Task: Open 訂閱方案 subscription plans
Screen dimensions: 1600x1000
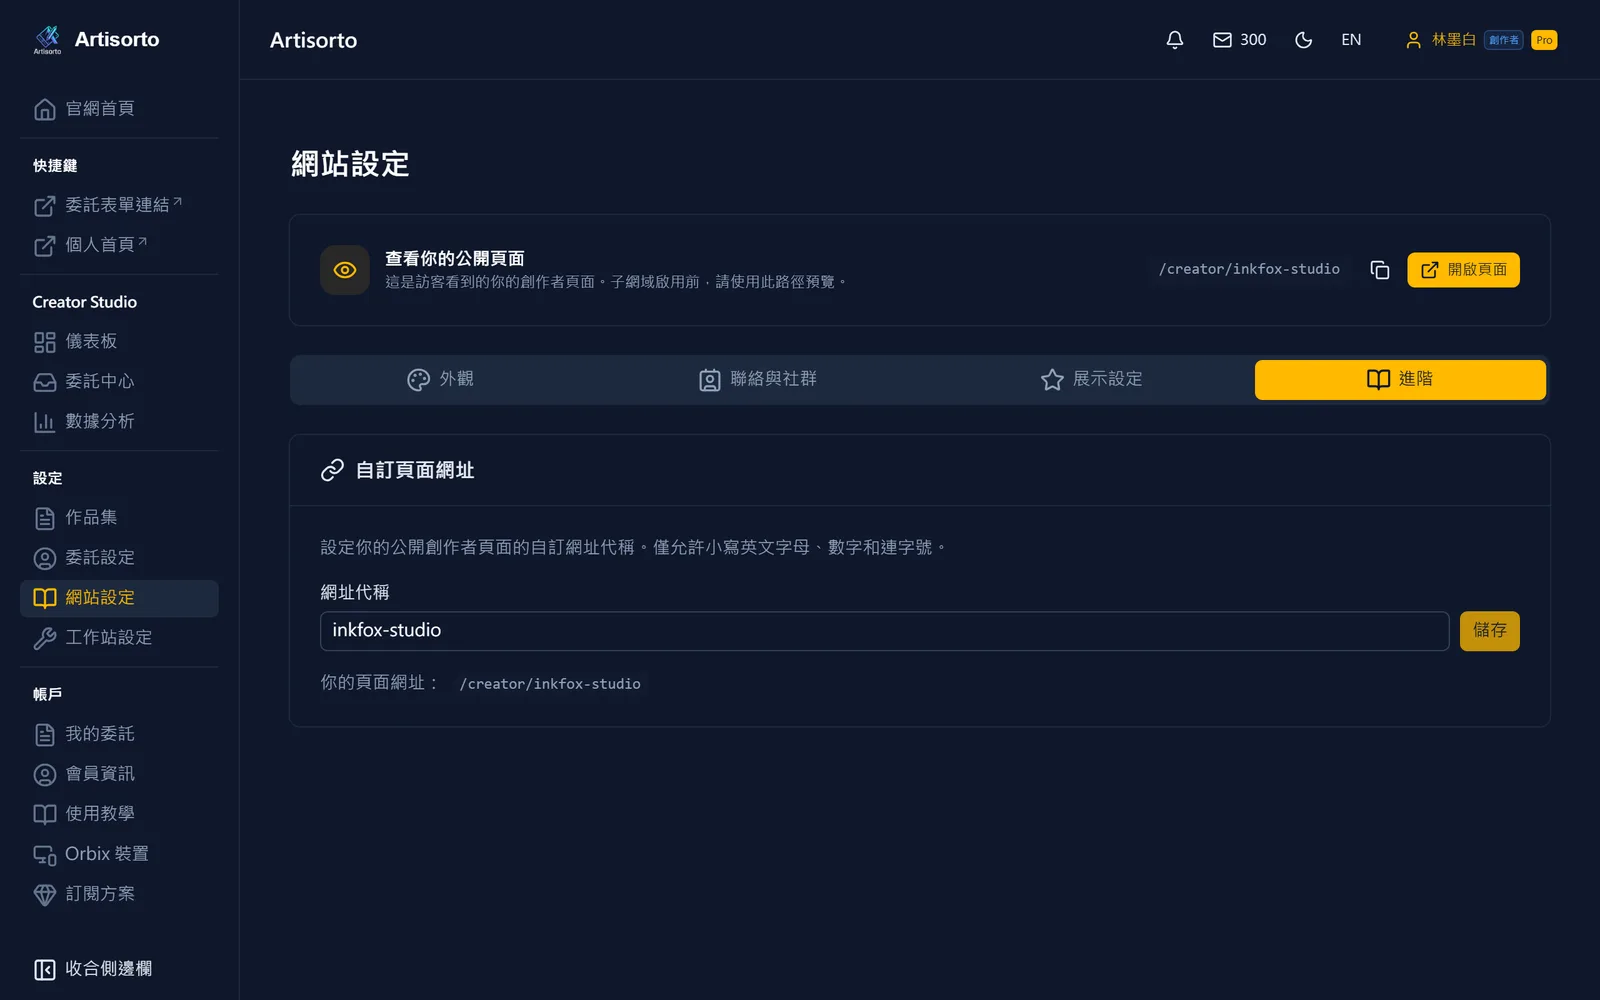Action: [119, 894]
